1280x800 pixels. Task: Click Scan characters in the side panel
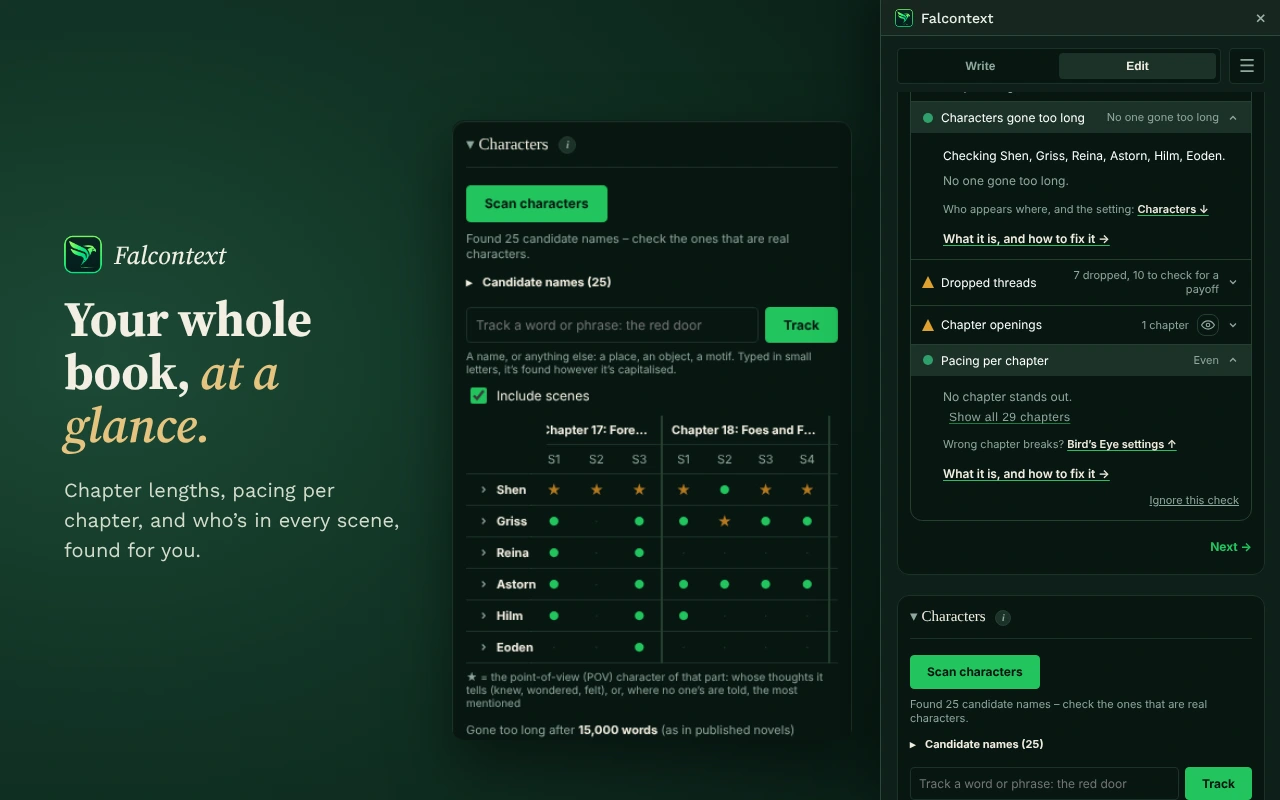point(975,672)
